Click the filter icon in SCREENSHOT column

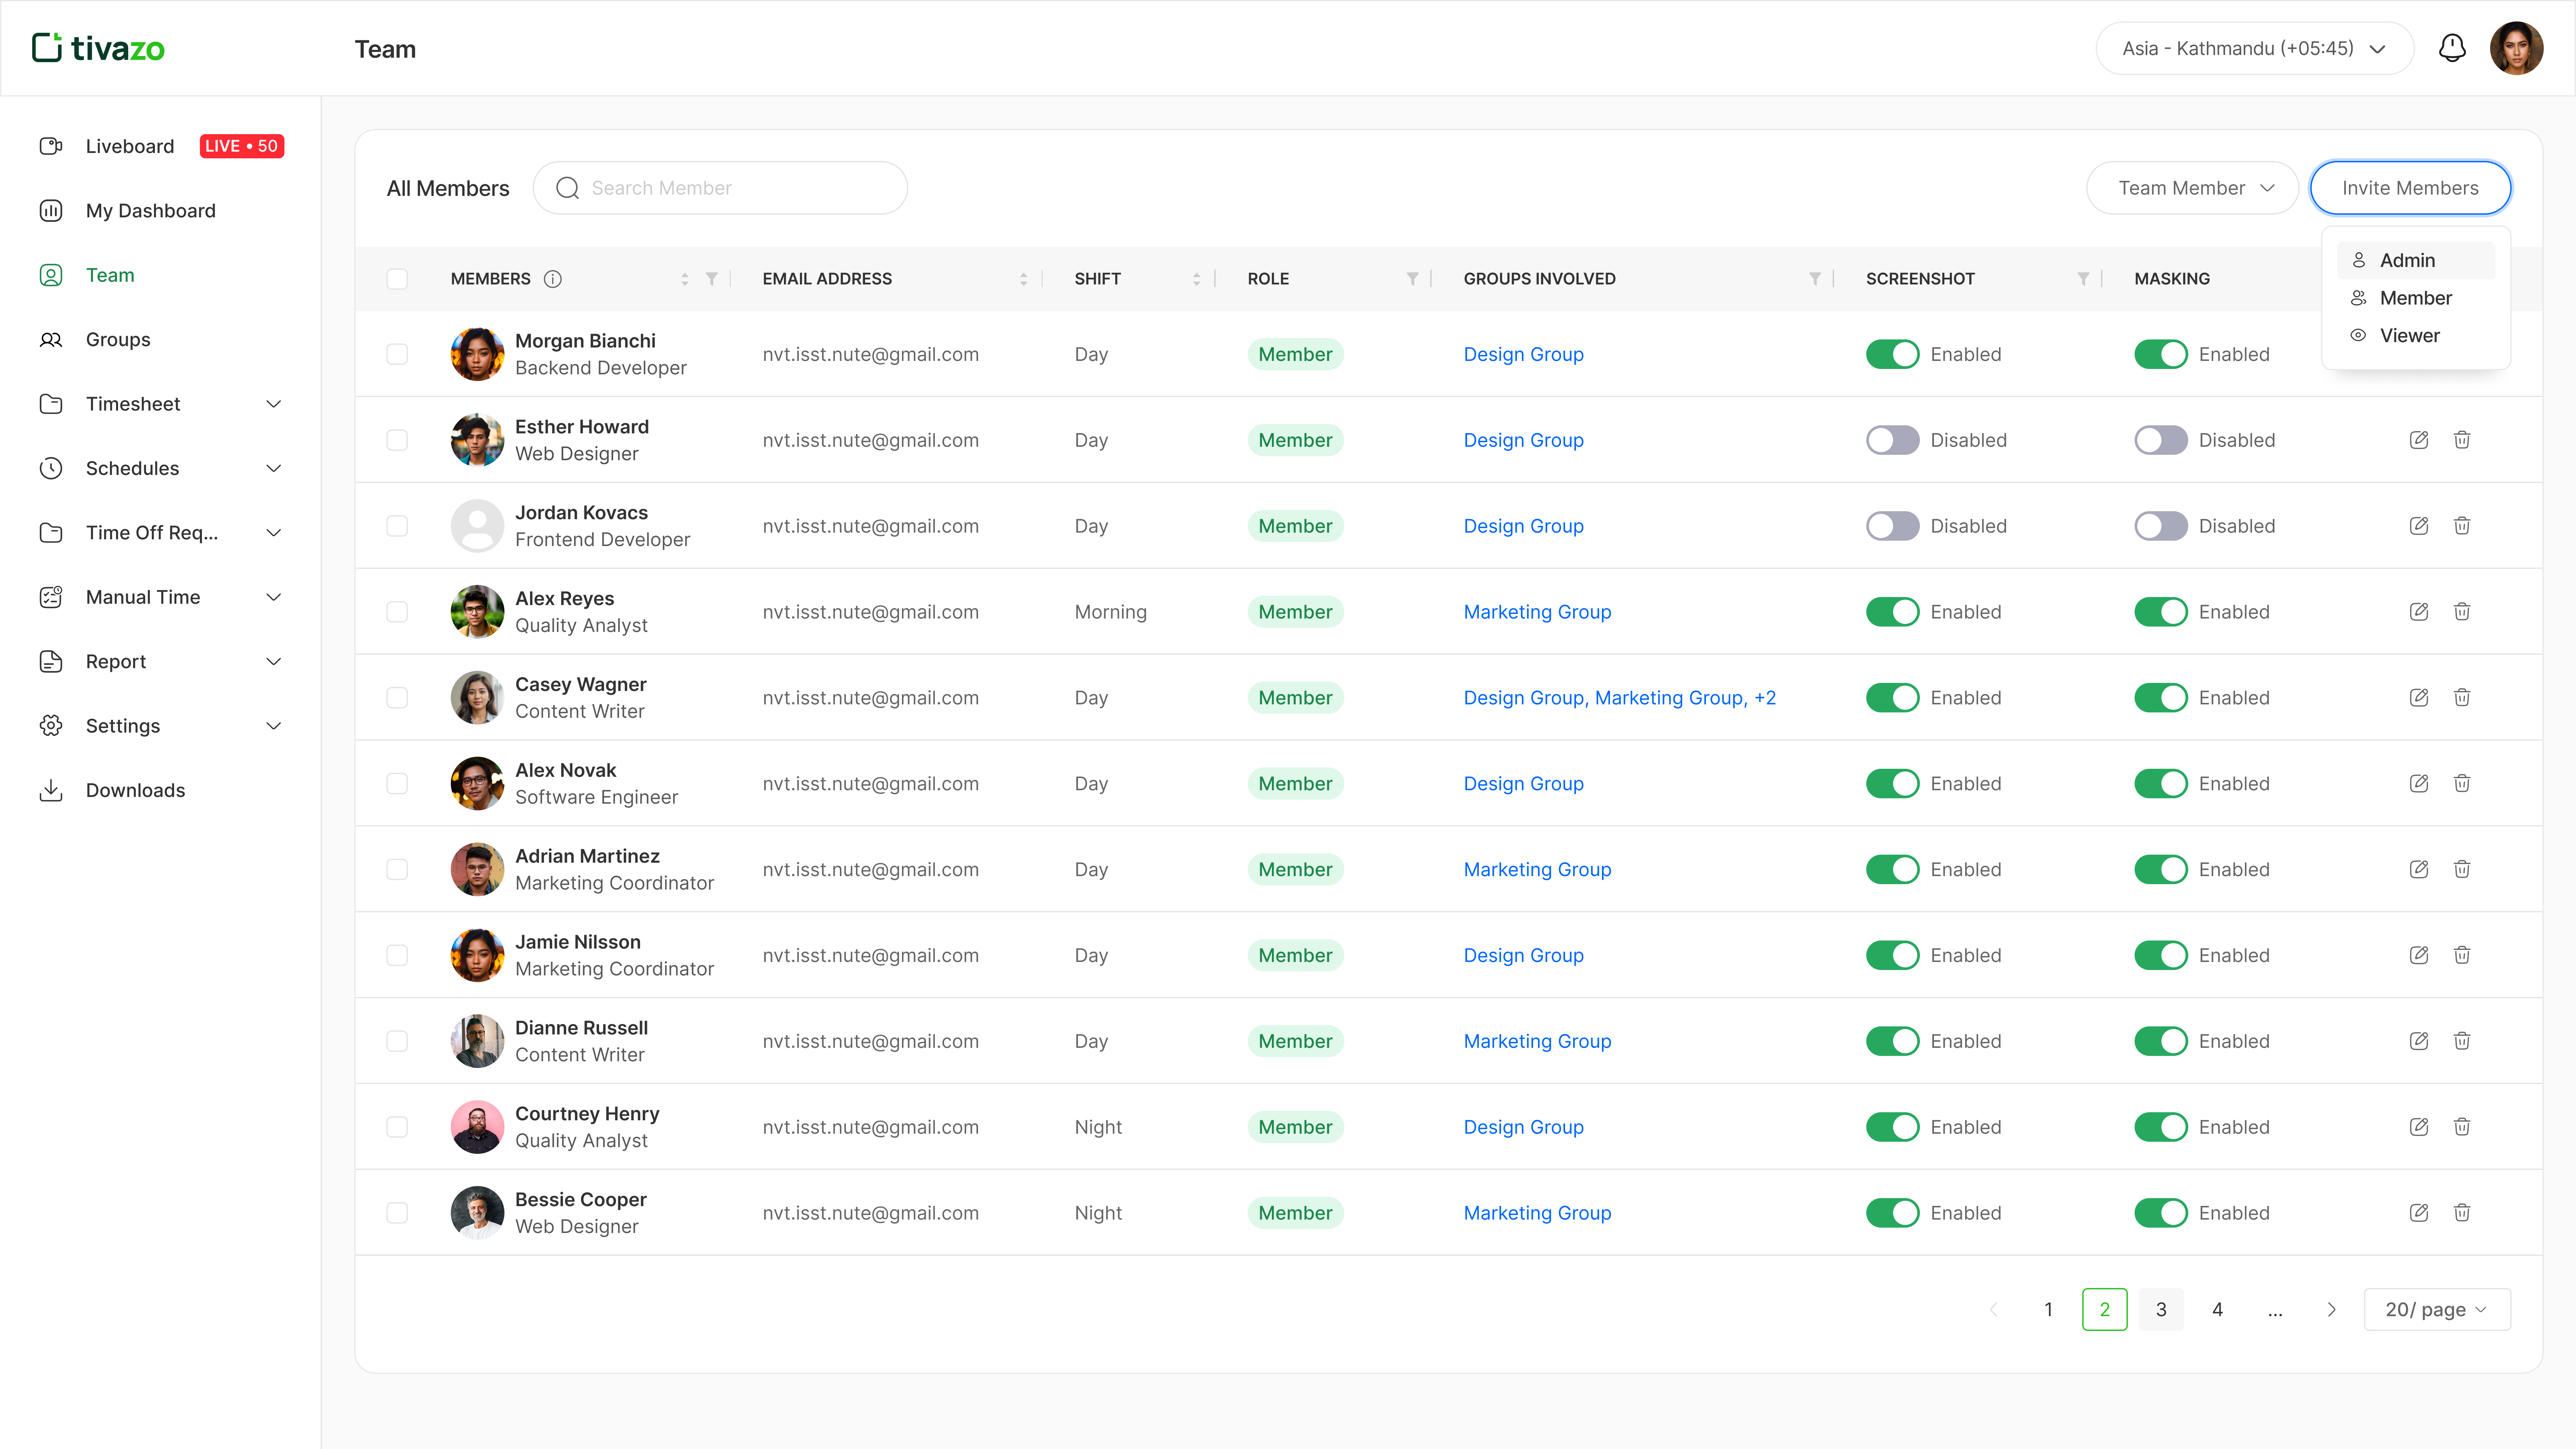(2083, 279)
